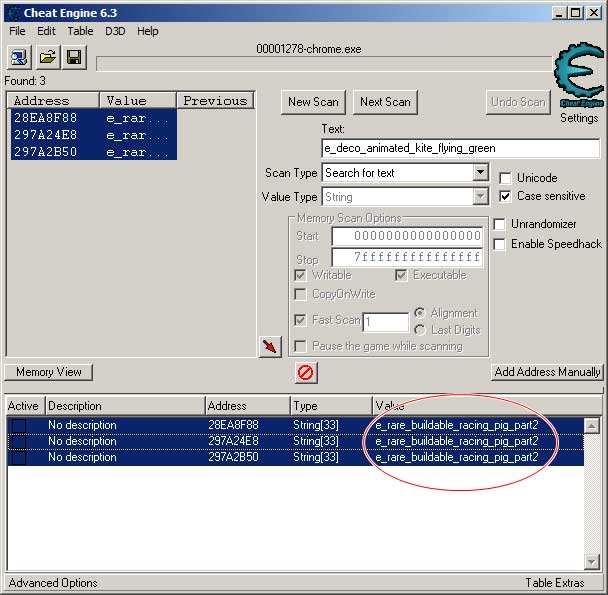The height and width of the screenshot is (595, 608).
Task: Click the address table's Address column header
Action: (247, 406)
